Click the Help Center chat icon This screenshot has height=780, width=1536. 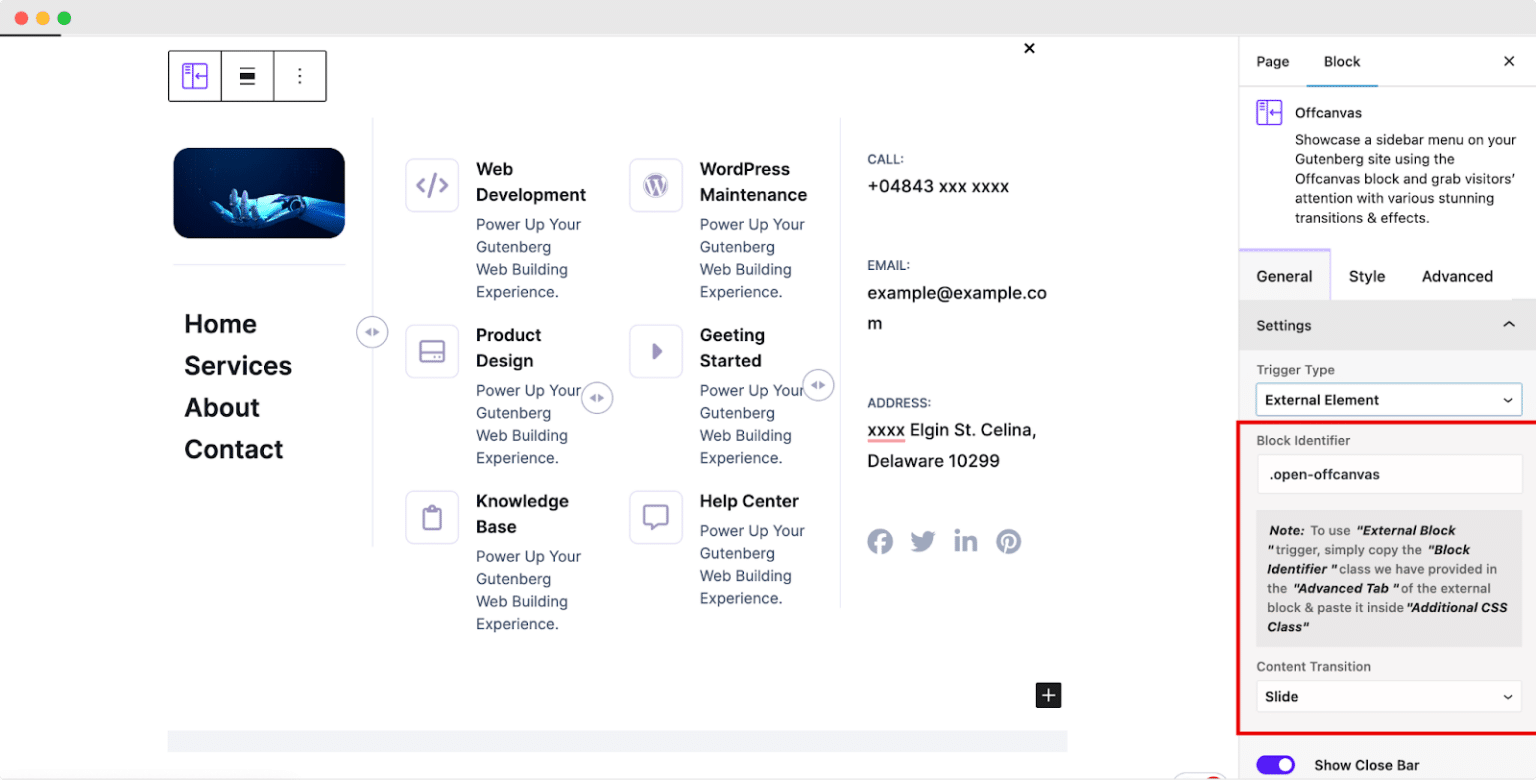[656, 517]
